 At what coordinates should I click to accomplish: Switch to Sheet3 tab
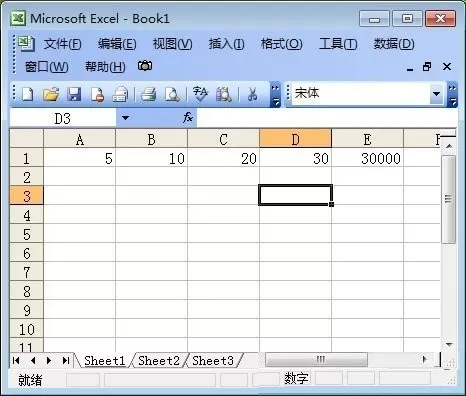[213, 361]
